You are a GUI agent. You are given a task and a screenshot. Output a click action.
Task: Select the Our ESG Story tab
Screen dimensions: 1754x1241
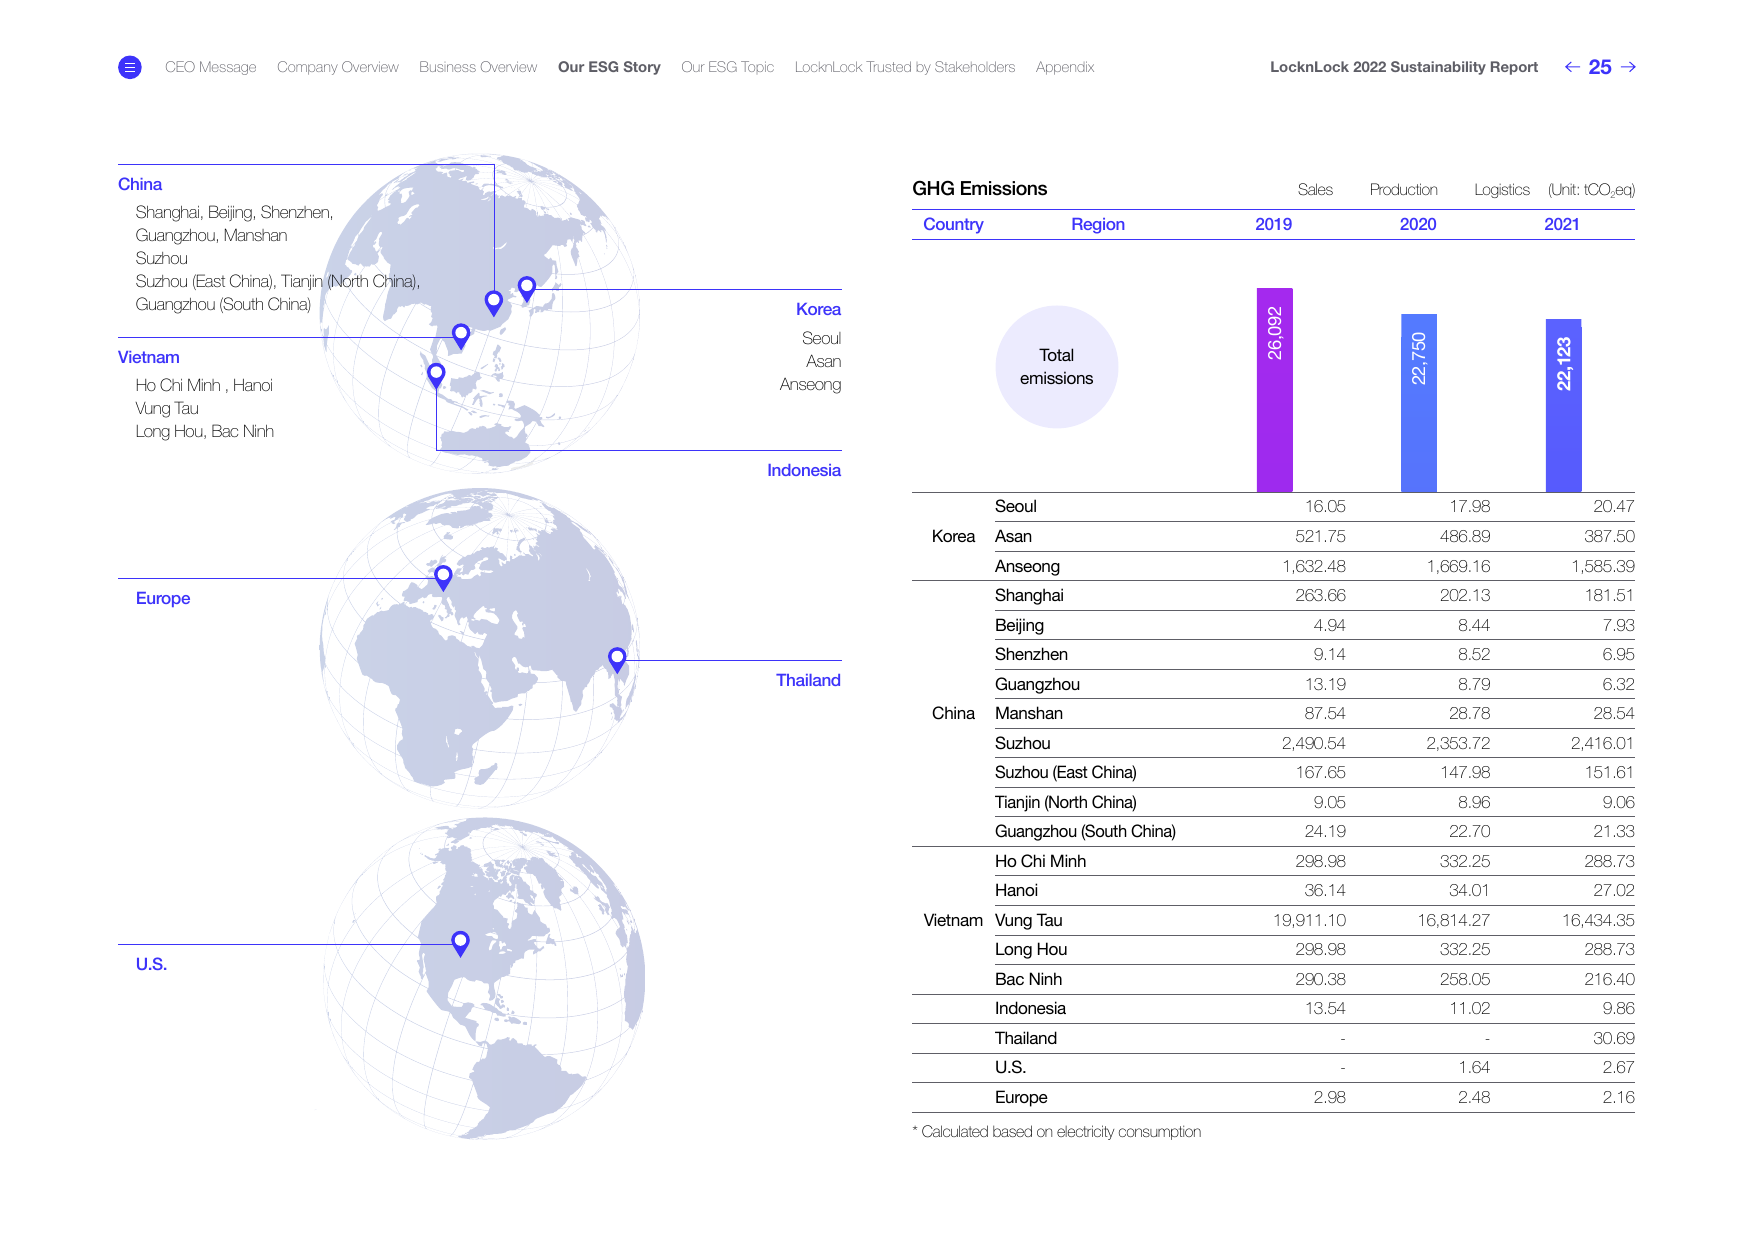click(609, 67)
